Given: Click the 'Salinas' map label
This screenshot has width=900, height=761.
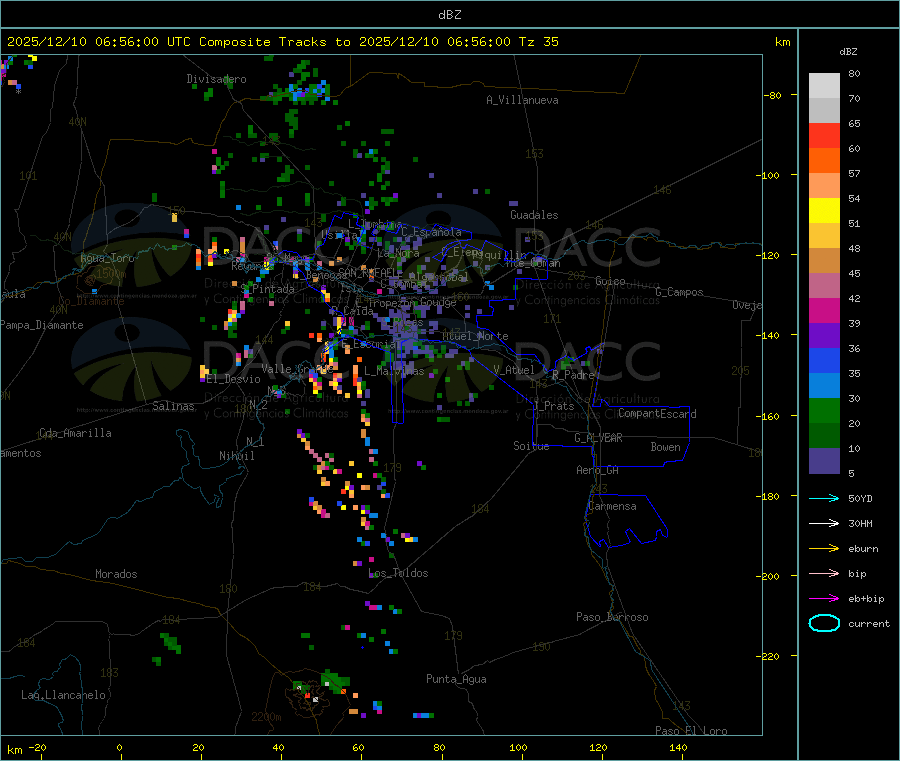Looking at the screenshot, I should coord(173,406).
